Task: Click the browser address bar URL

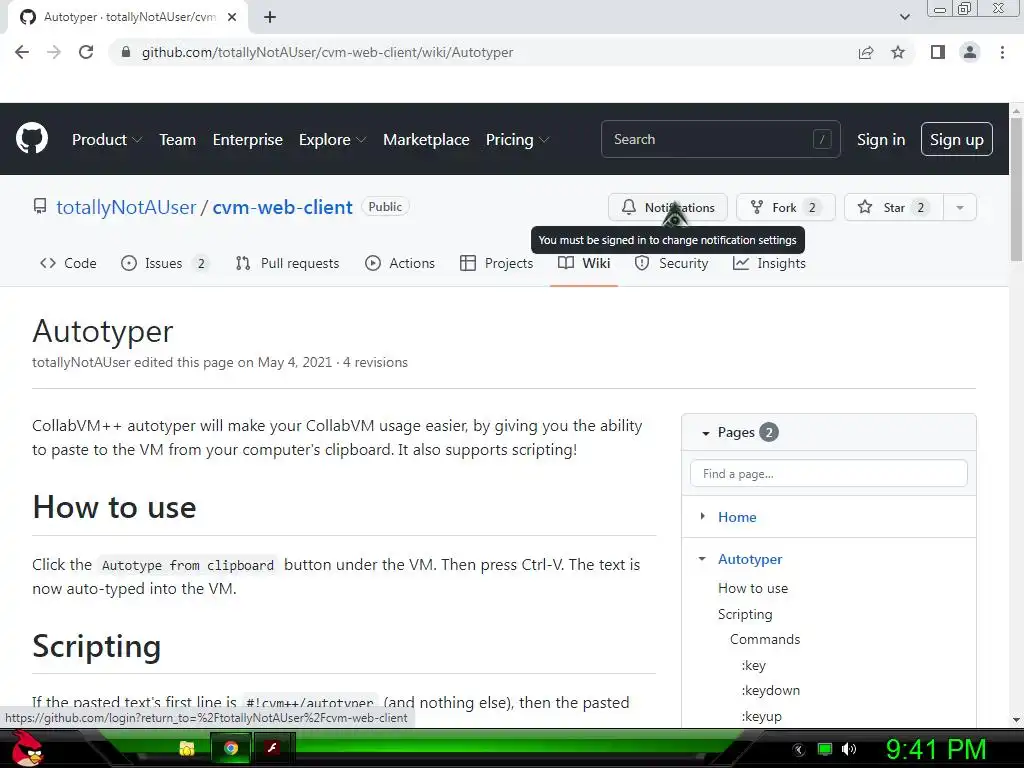Action: coord(327,52)
